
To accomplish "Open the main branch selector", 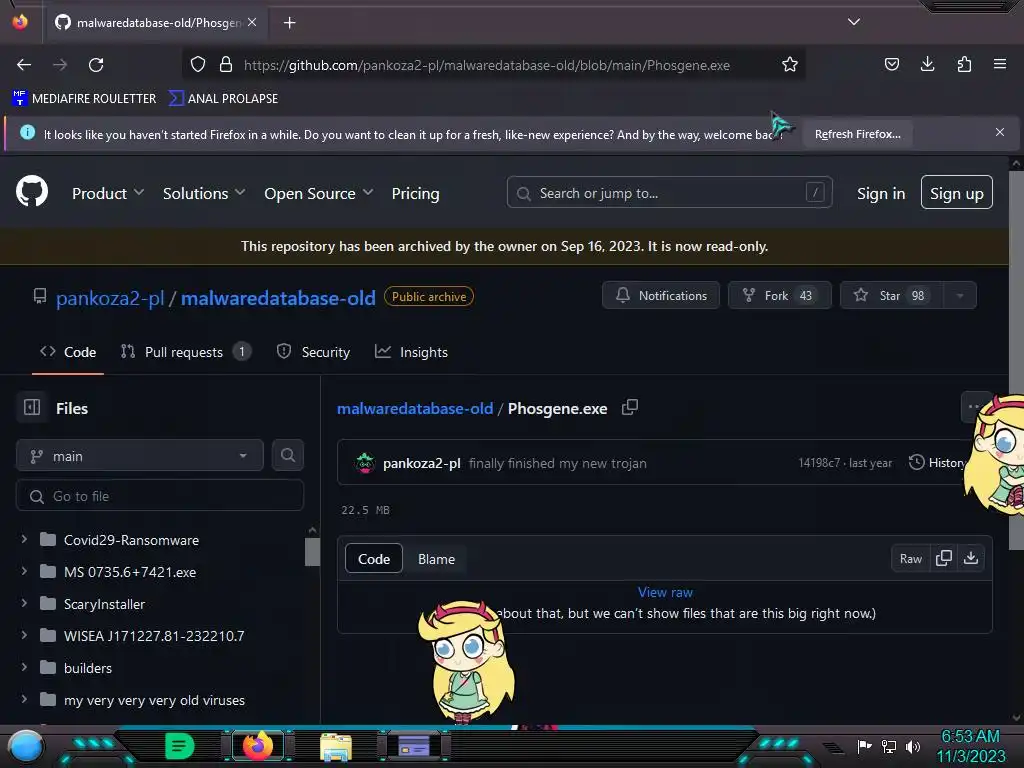I will 140,456.
